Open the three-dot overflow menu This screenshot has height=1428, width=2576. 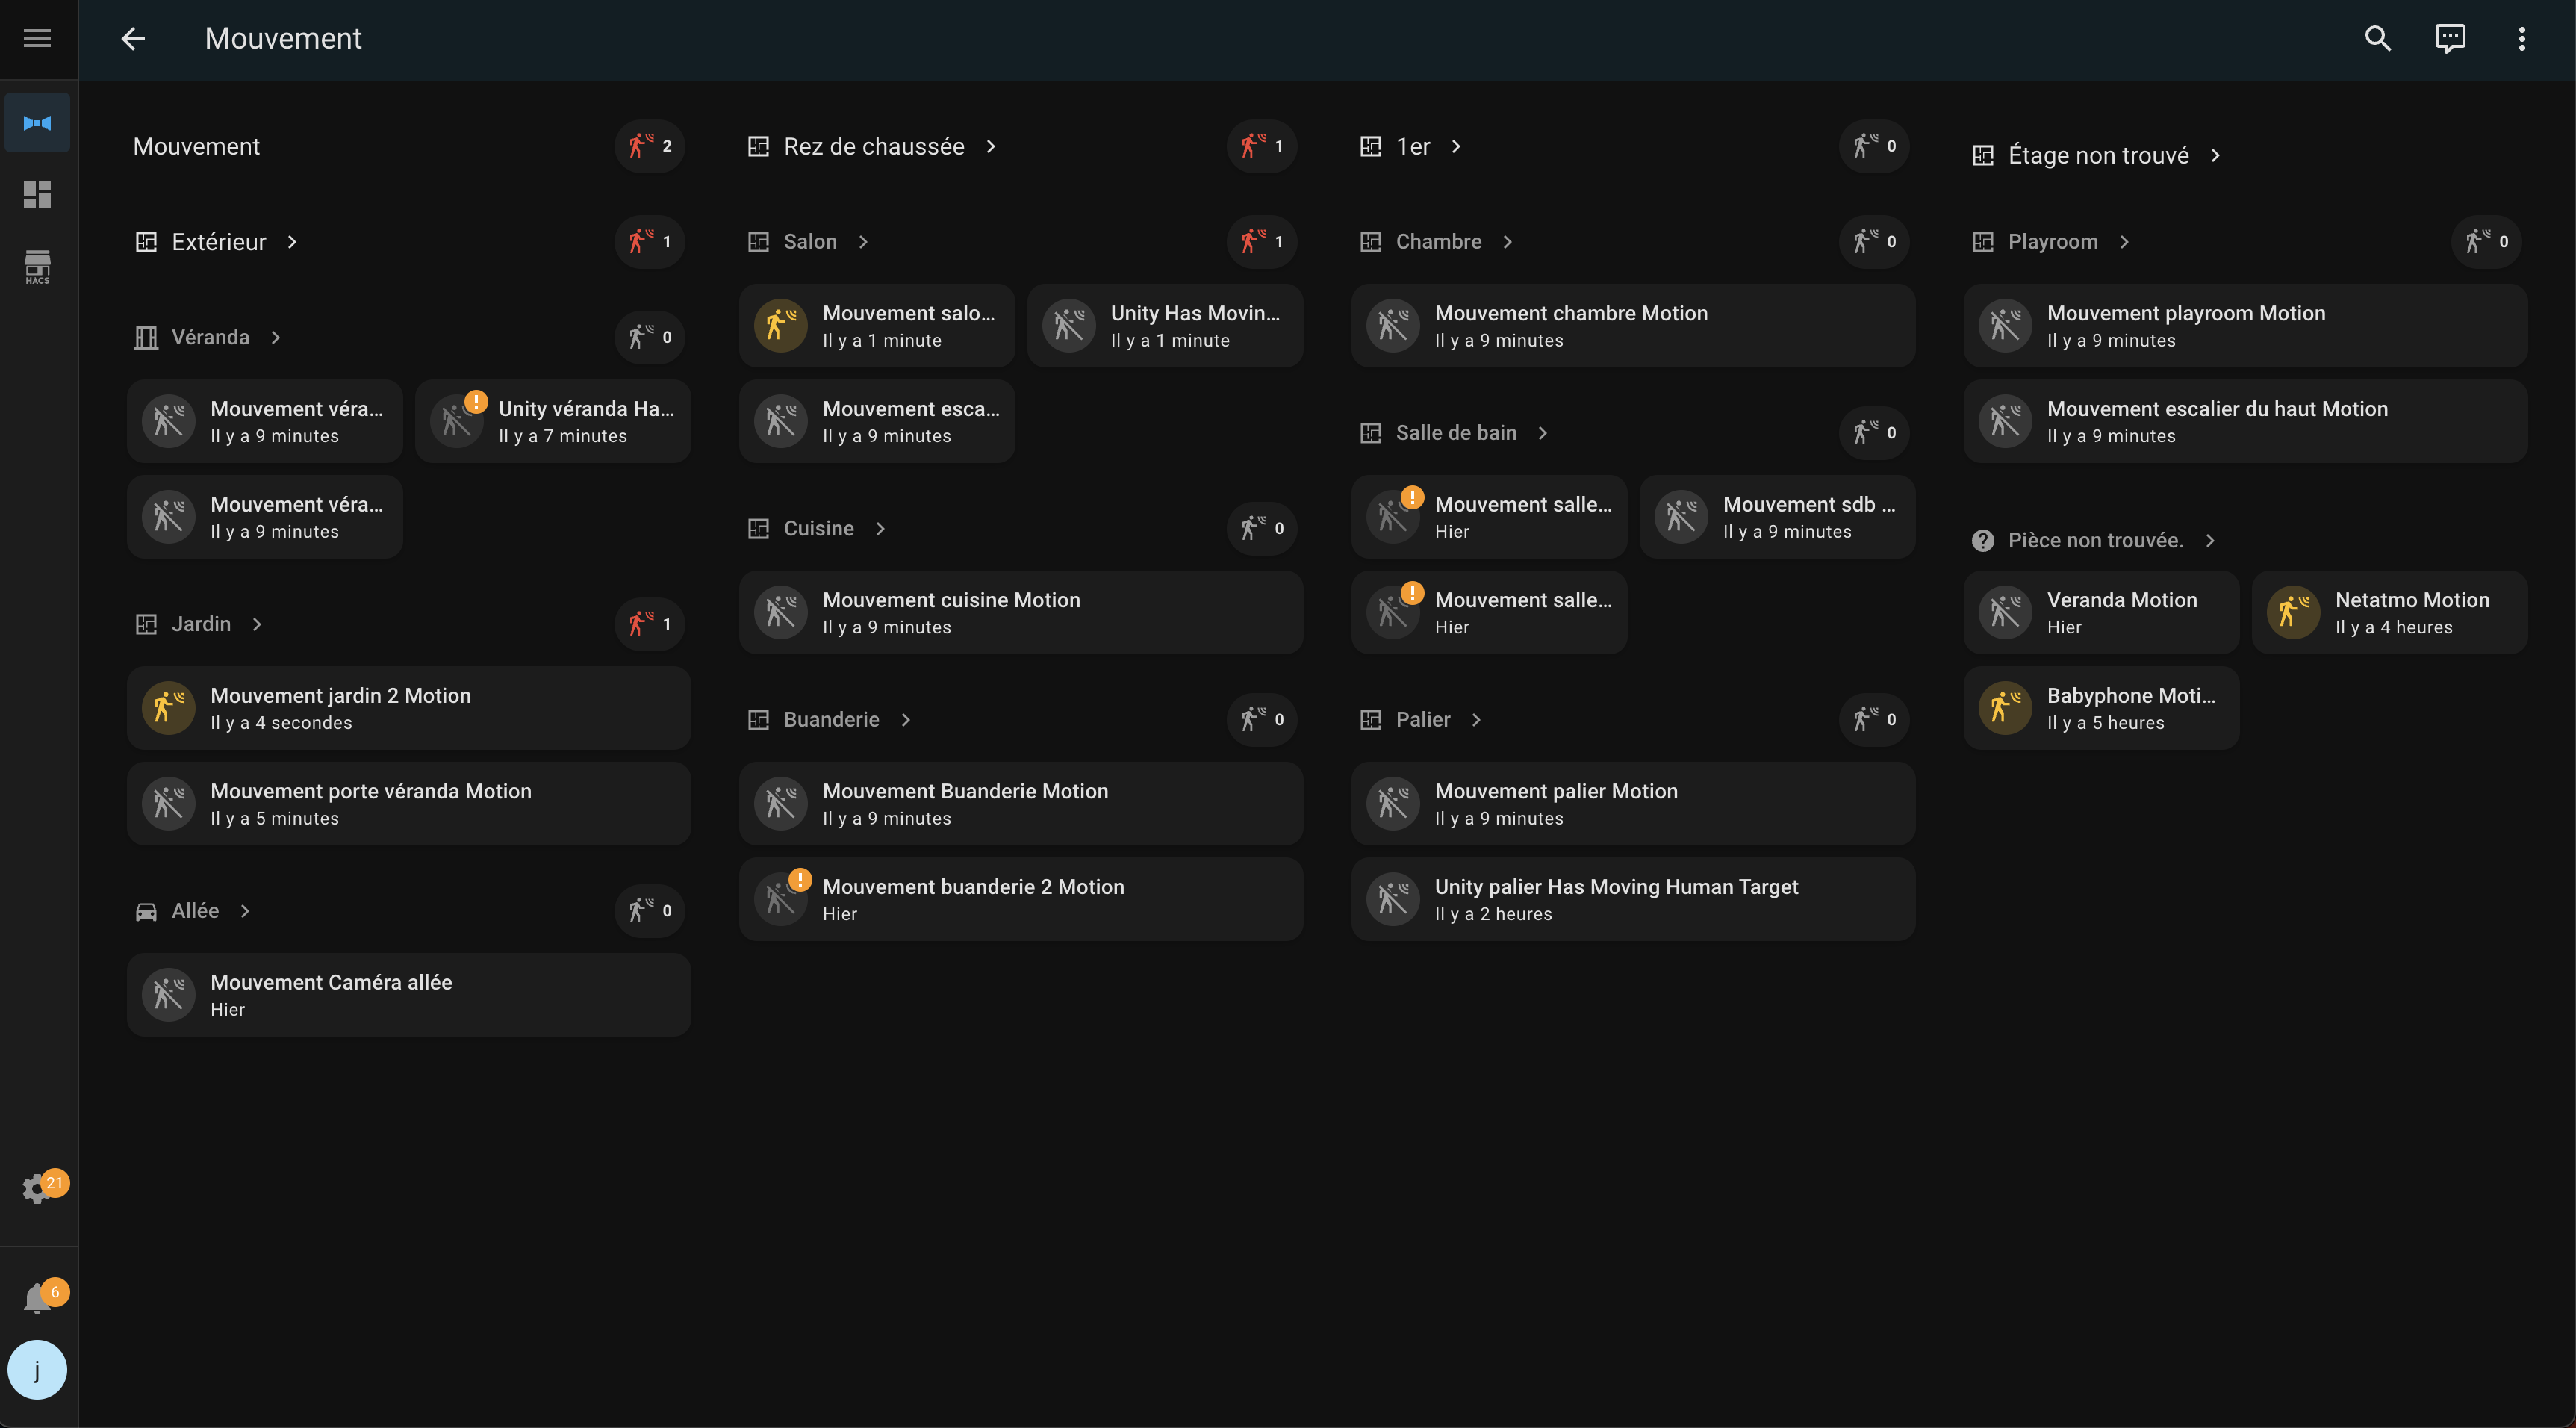click(x=2521, y=38)
